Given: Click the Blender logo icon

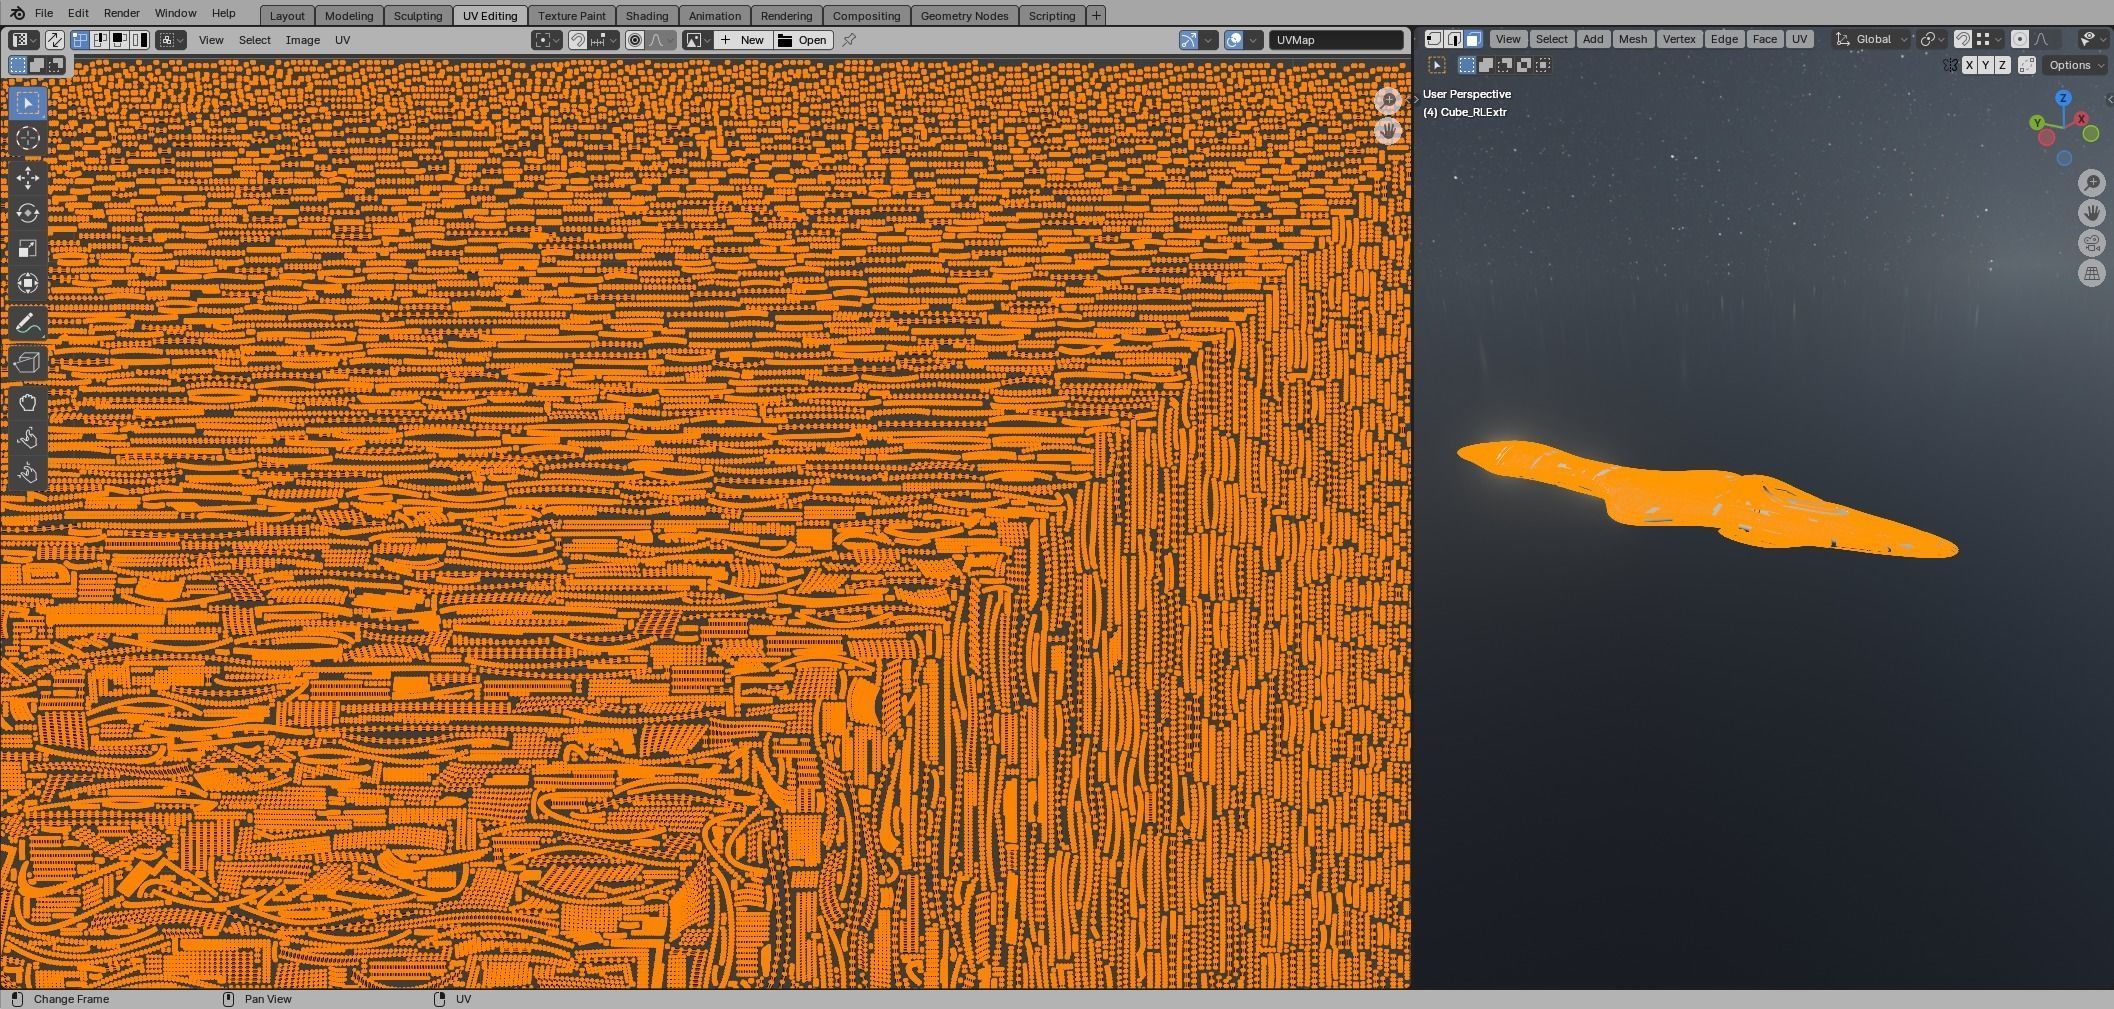Looking at the screenshot, I should [17, 13].
